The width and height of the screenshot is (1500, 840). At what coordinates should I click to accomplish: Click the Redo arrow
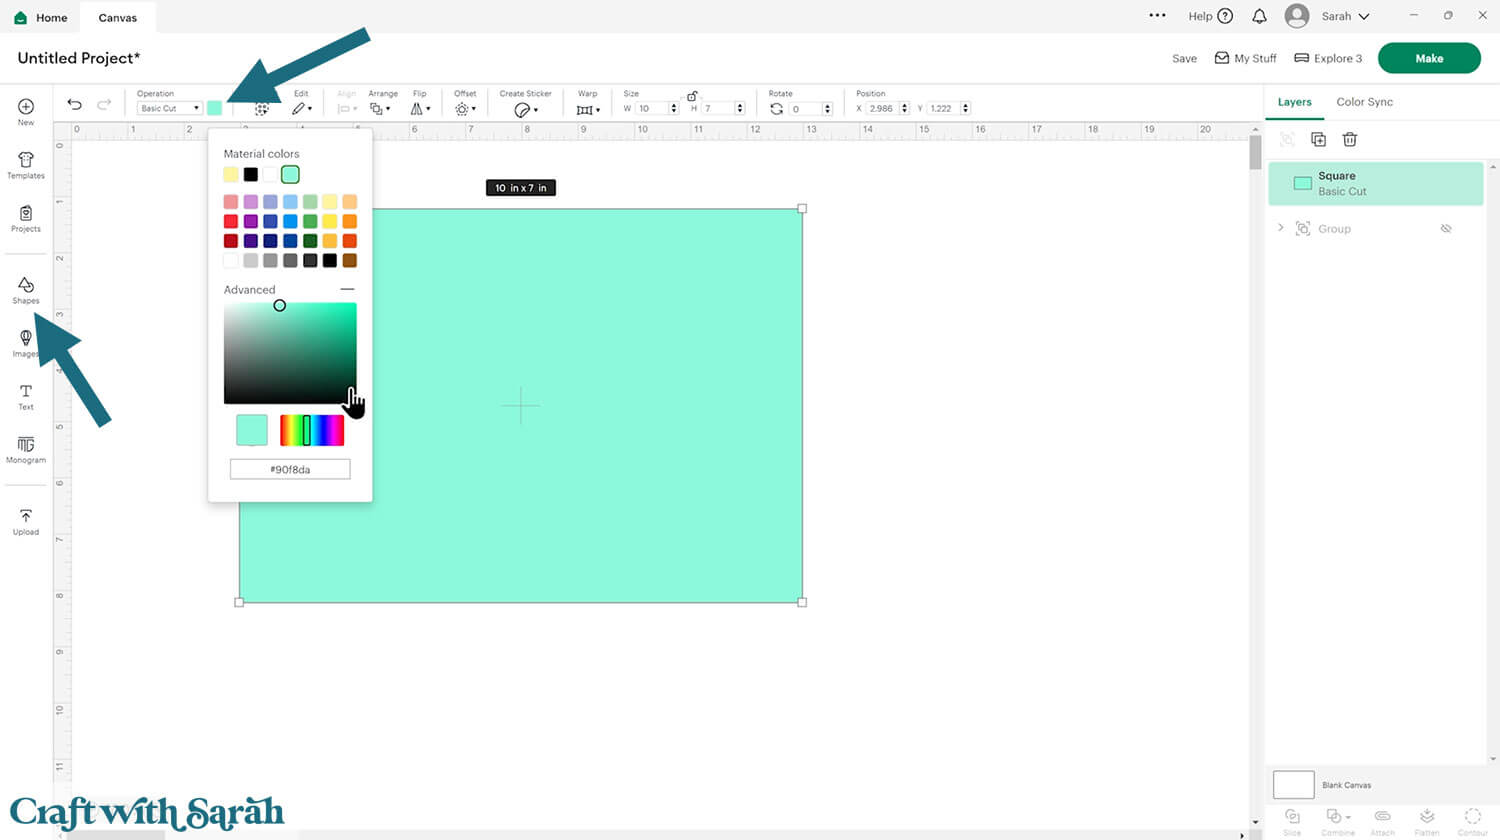pos(104,104)
